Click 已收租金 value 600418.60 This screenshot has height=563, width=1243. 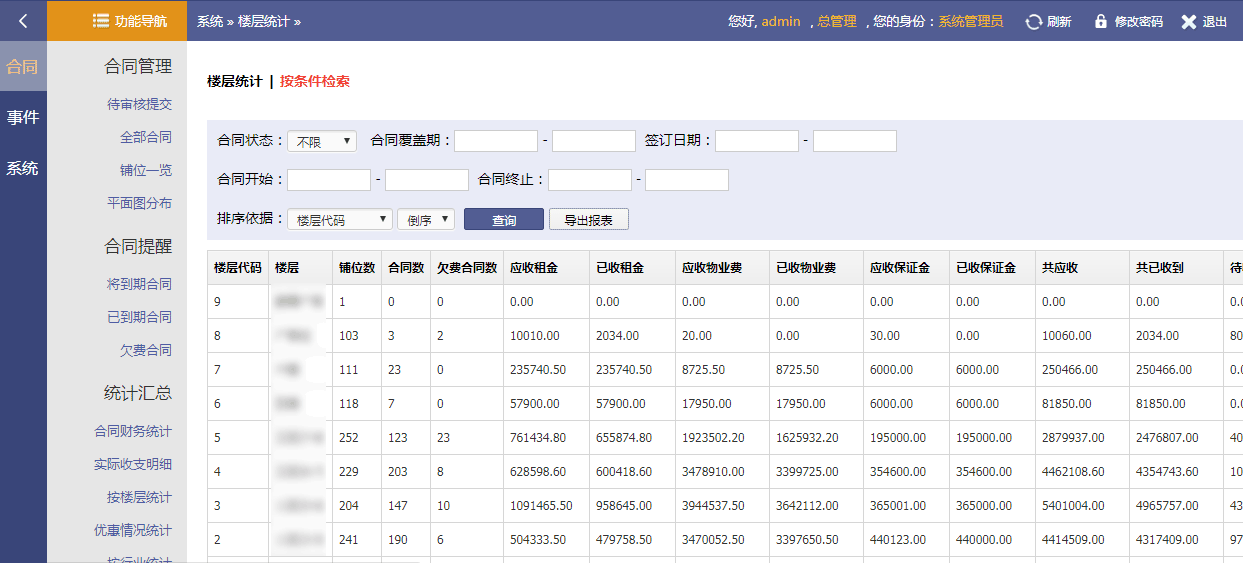[624, 472]
